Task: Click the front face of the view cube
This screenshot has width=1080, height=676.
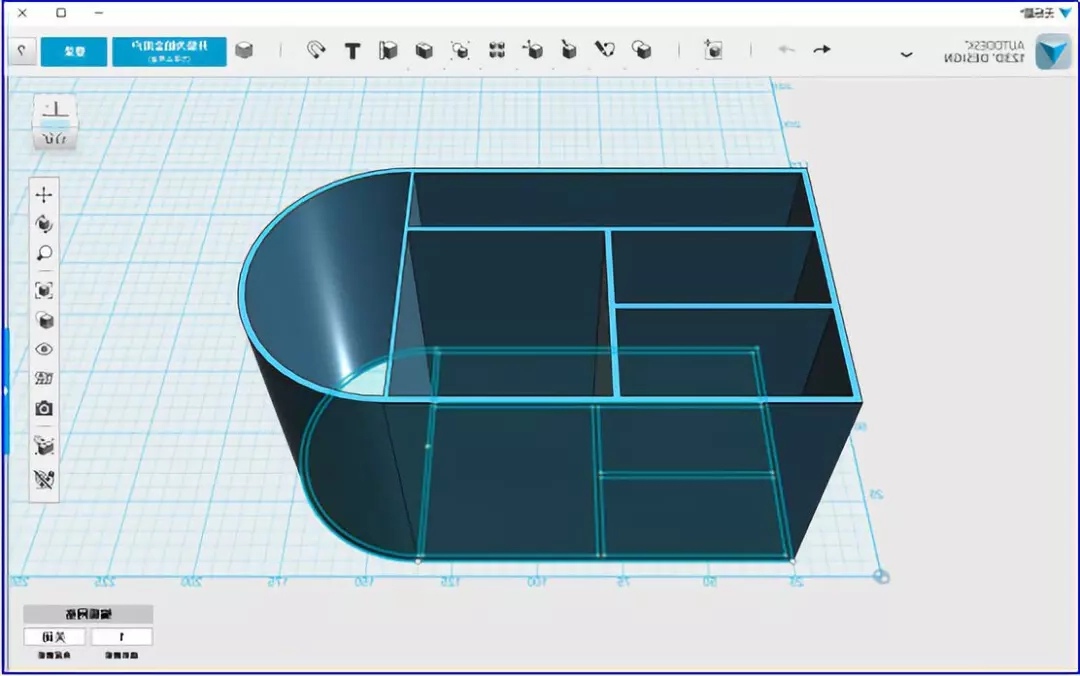Action: (55, 139)
